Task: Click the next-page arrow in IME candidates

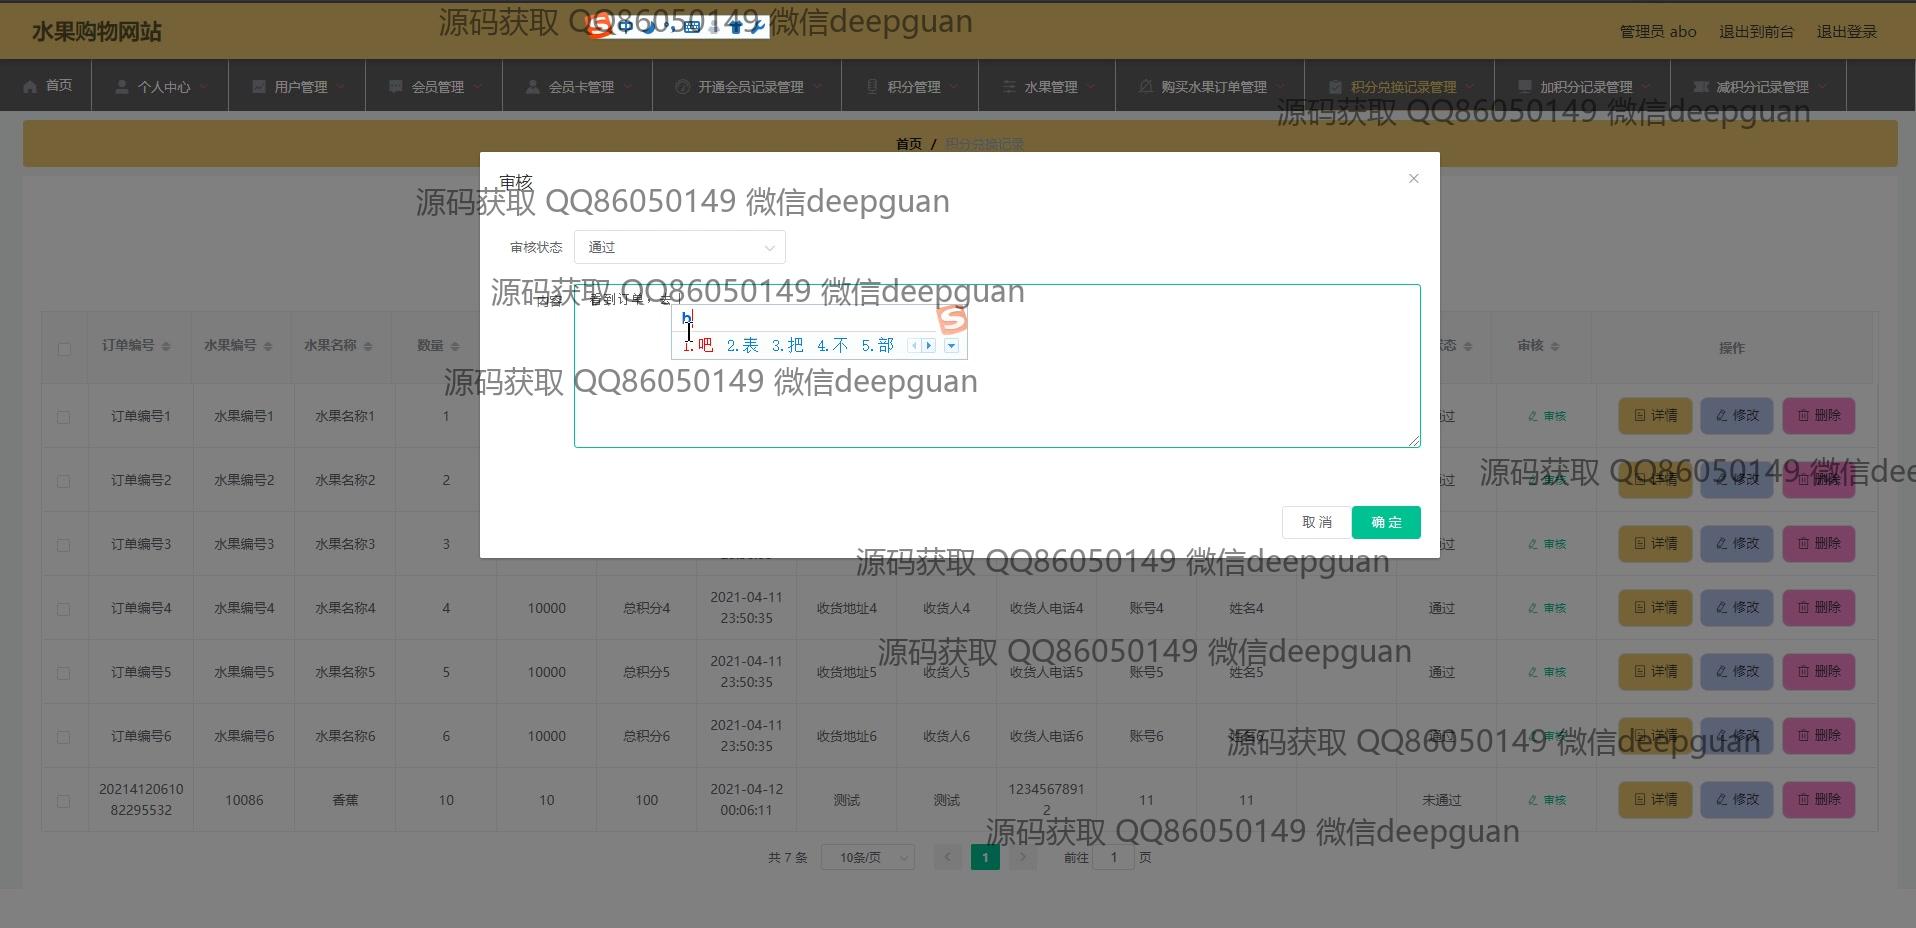Action: 929,346
